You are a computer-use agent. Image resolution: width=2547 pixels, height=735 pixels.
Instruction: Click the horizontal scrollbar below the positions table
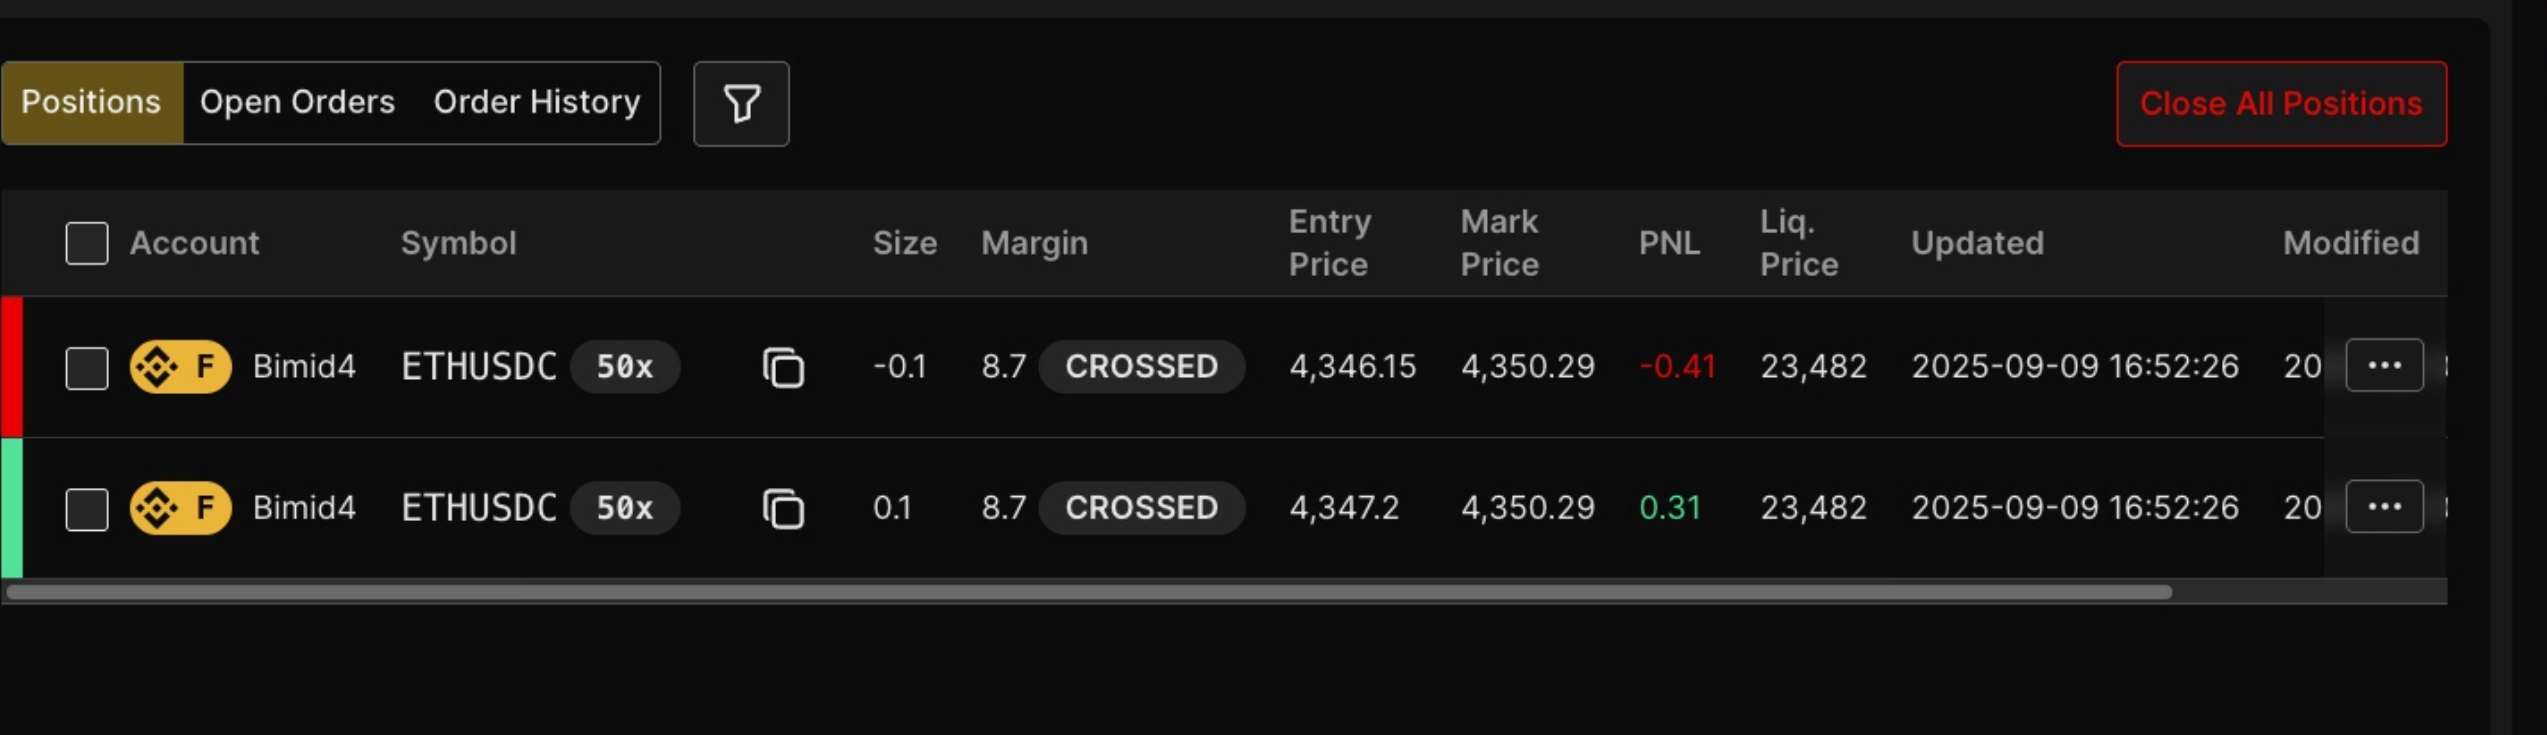1088,592
